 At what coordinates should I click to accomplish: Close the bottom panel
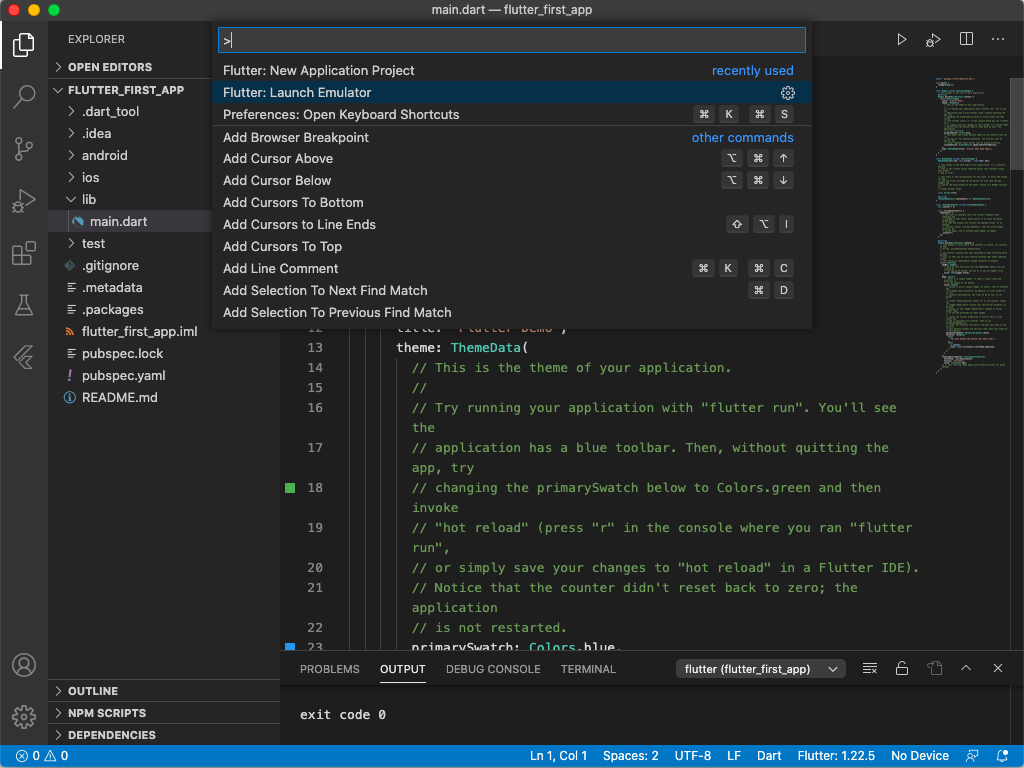pos(997,668)
